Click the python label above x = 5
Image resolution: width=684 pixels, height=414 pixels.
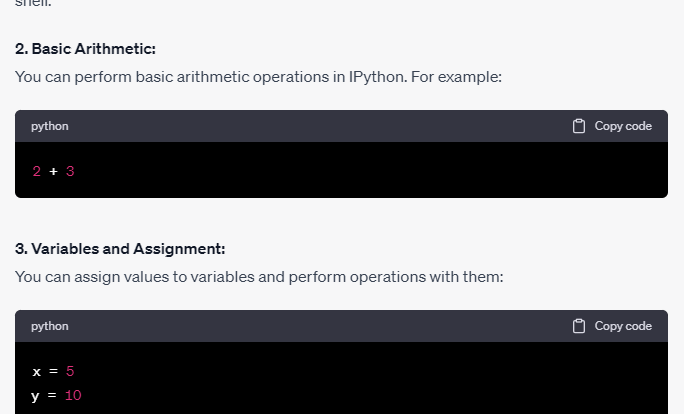coord(50,326)
